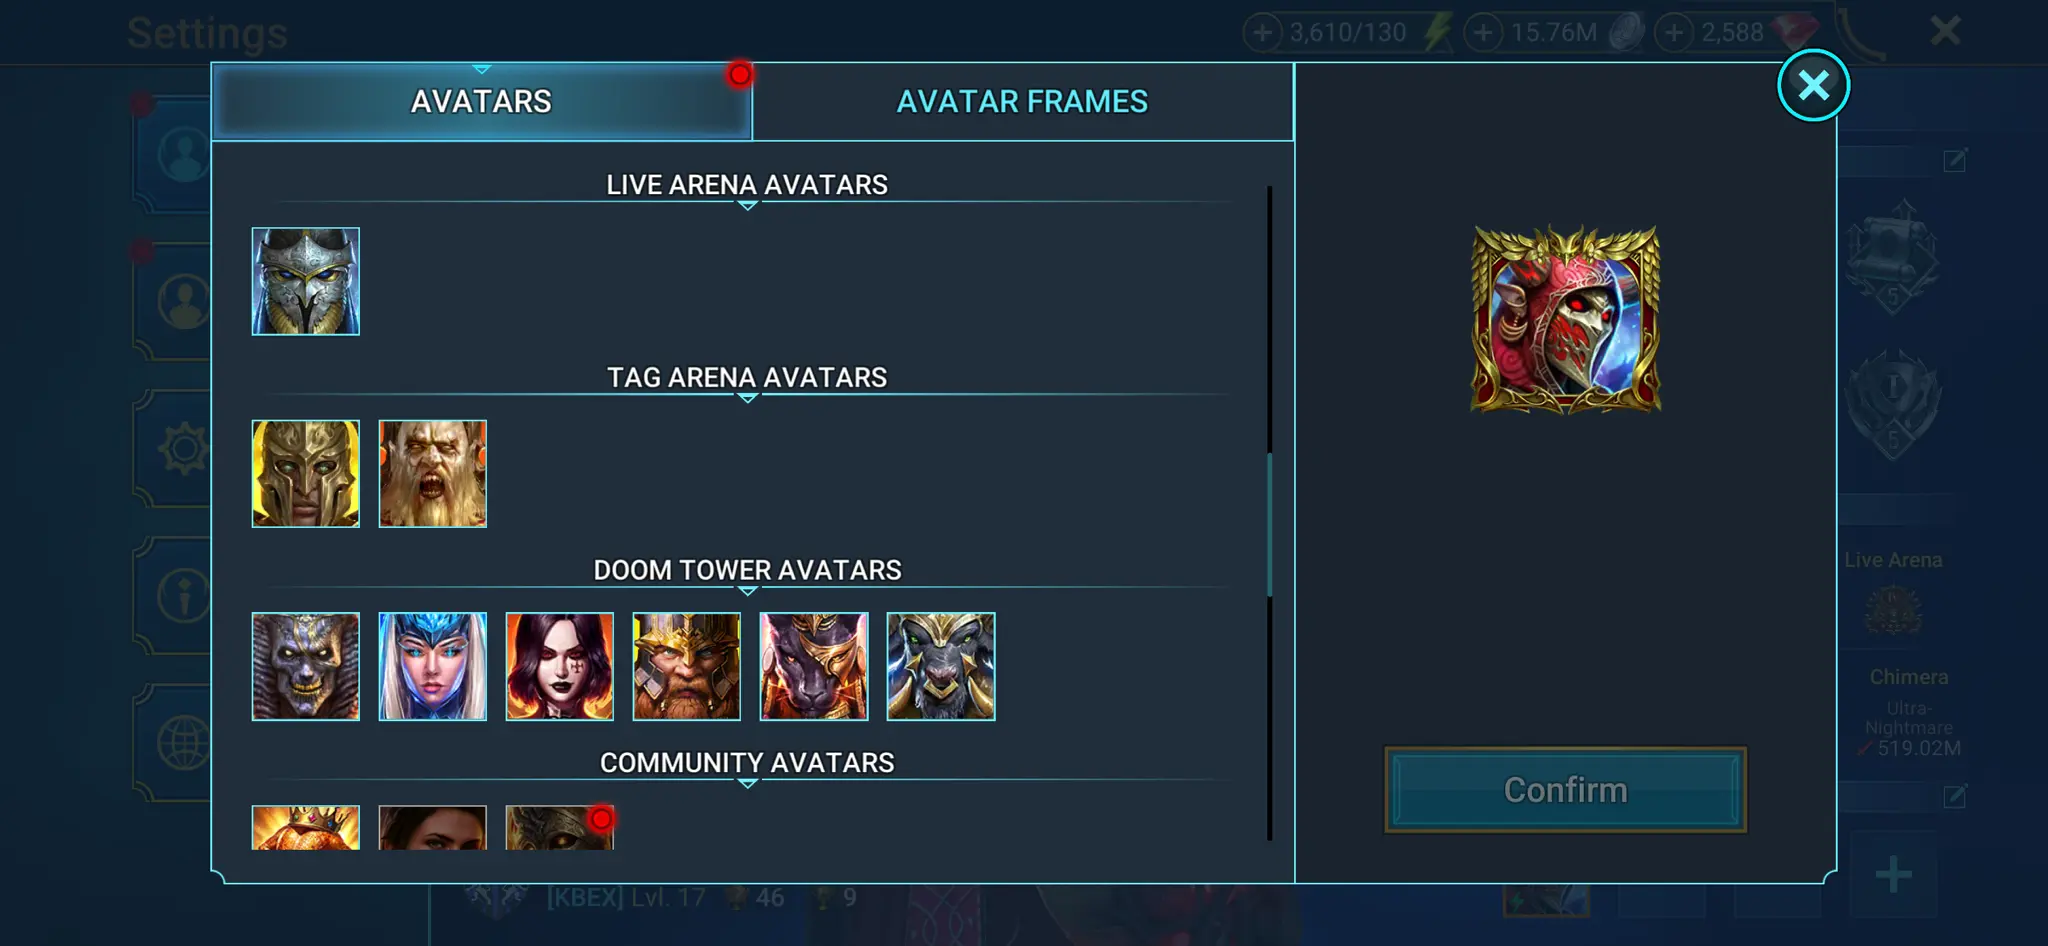Pick the screaming bearded barbarian avatar
2048x946 pixels.
pos(432,474)
